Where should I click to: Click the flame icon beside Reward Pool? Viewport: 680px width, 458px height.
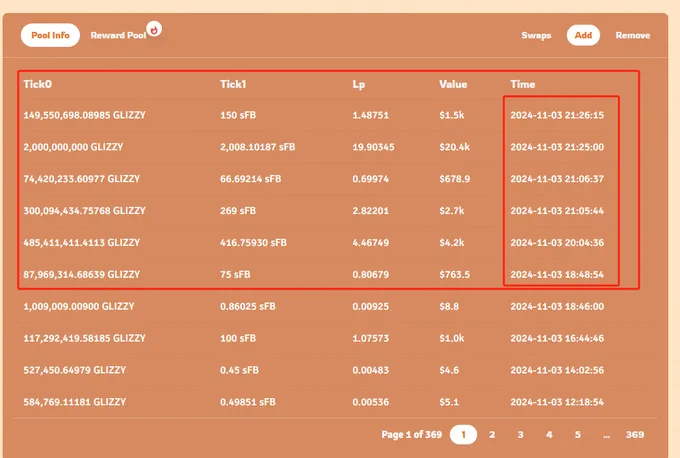pos(154,29)
